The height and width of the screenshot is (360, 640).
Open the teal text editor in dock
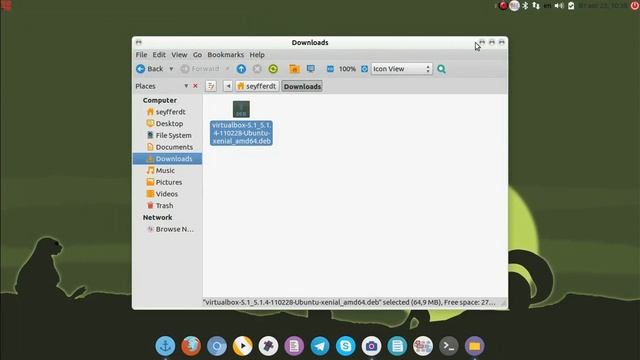(397, 346)
